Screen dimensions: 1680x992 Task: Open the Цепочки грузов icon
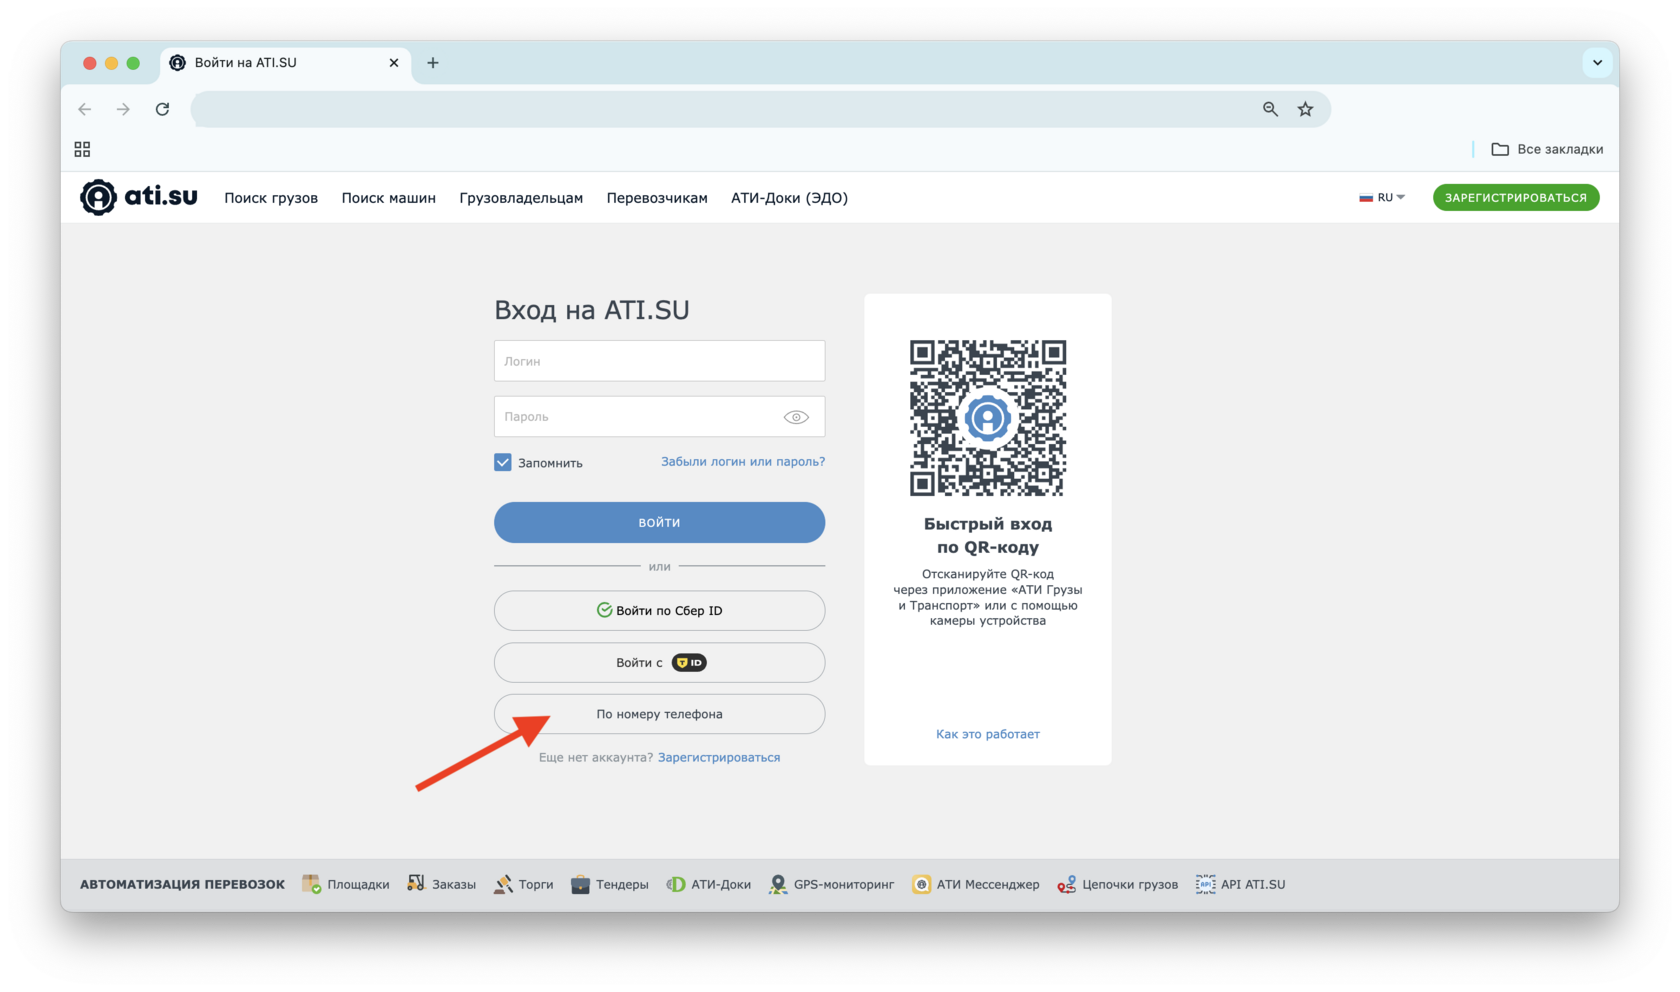click(x=1067, y=884)
